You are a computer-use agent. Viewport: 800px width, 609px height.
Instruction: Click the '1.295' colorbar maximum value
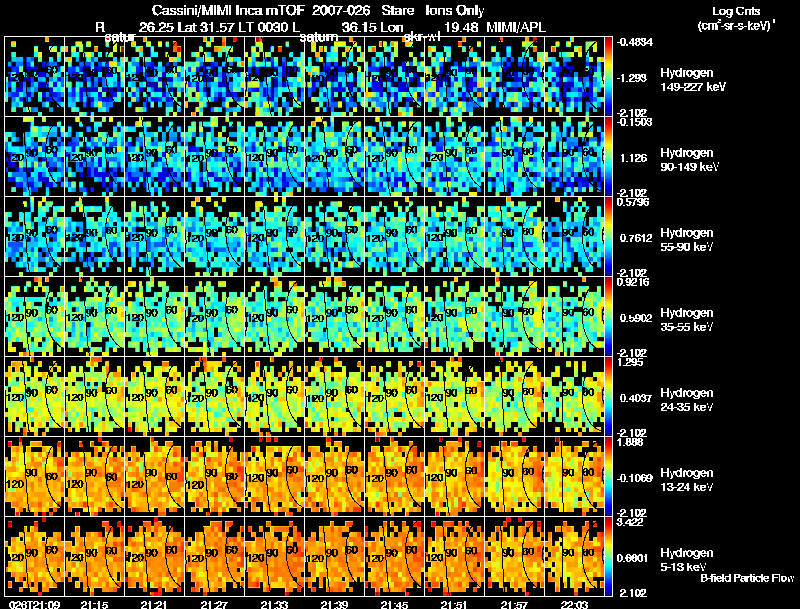(631, 362)
